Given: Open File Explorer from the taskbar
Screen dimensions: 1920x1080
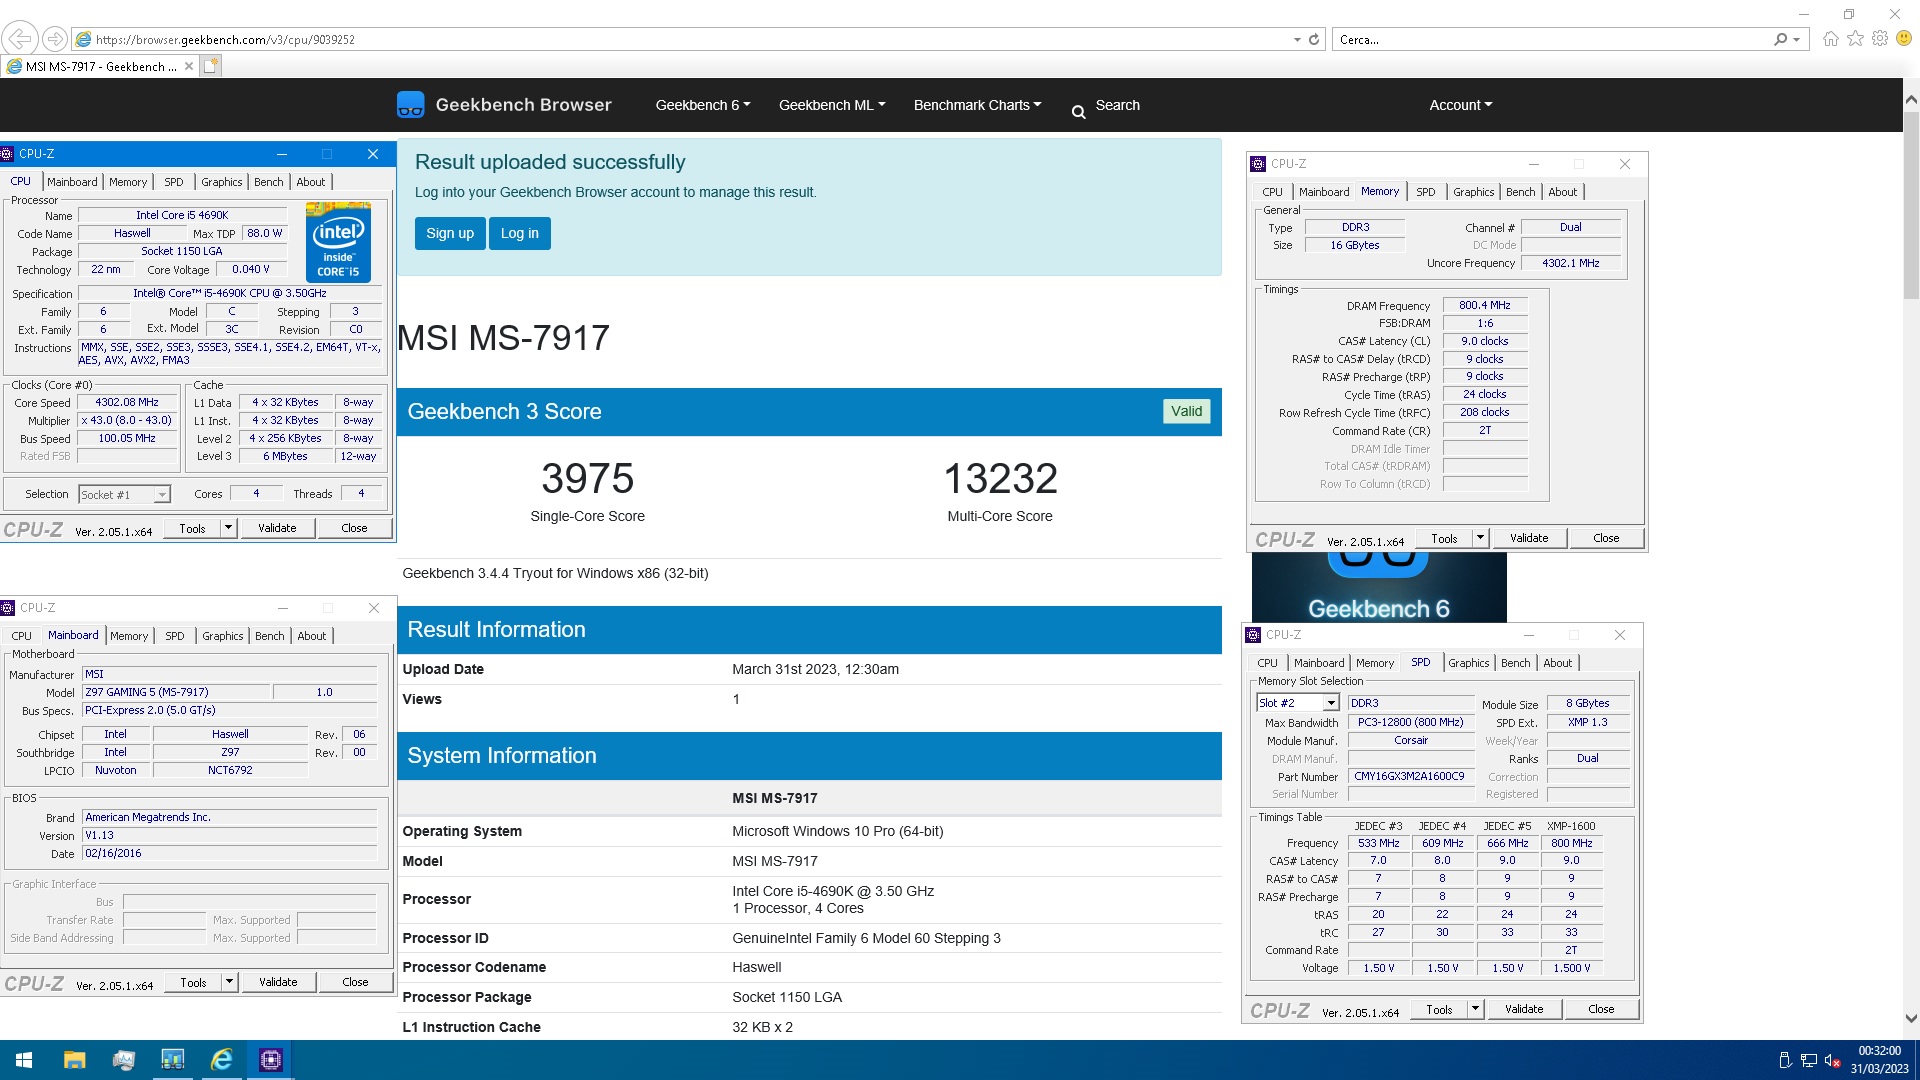Looking at the screenshot, I should point(74,1060).
